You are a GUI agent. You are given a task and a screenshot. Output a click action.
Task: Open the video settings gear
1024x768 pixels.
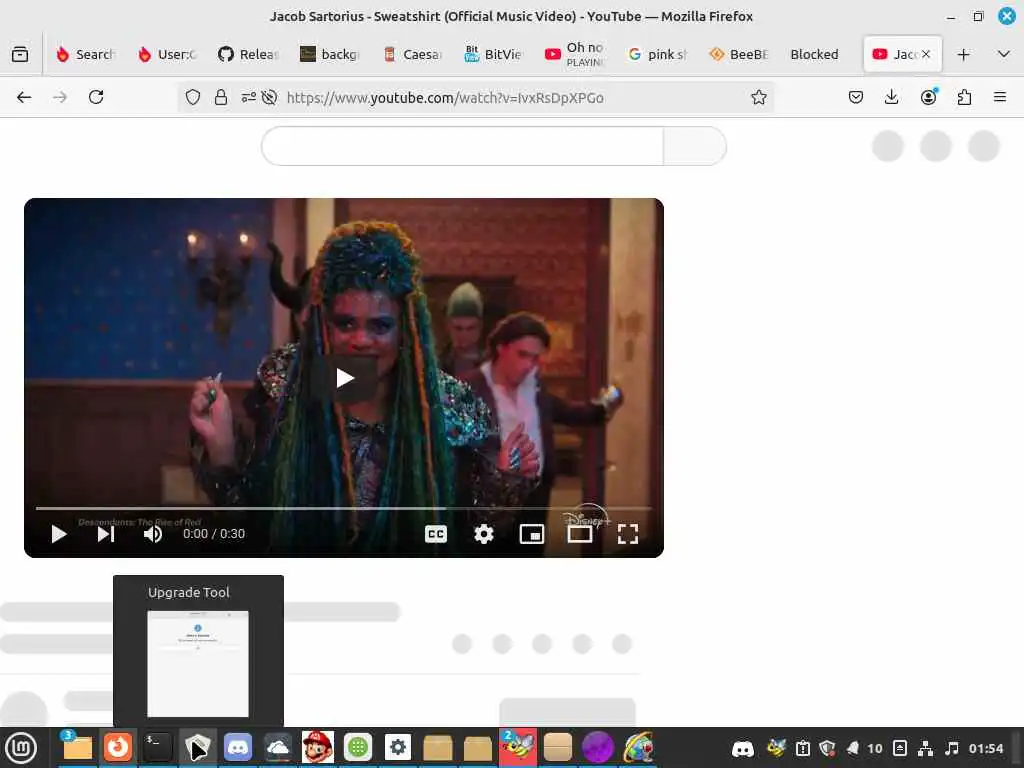(x=484, y=534)
